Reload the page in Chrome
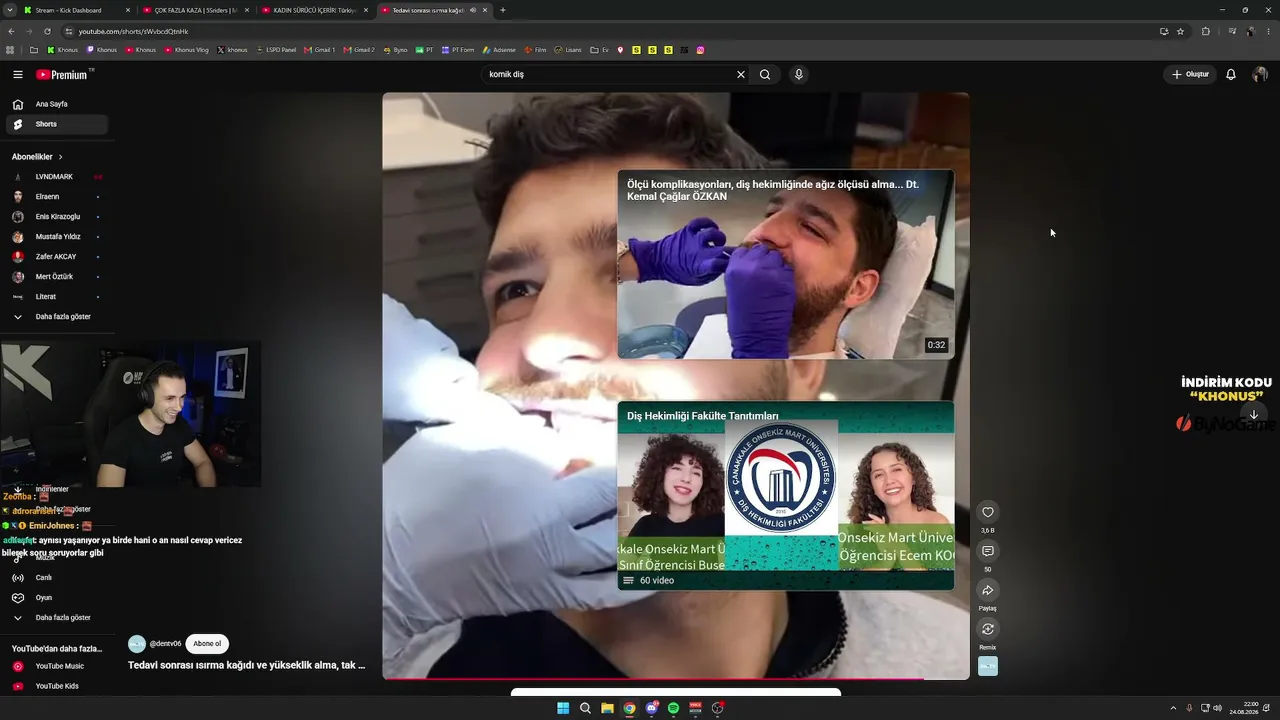Image resolution: width=1280 pixels, height=720 pixels. [x=47, y=31]
